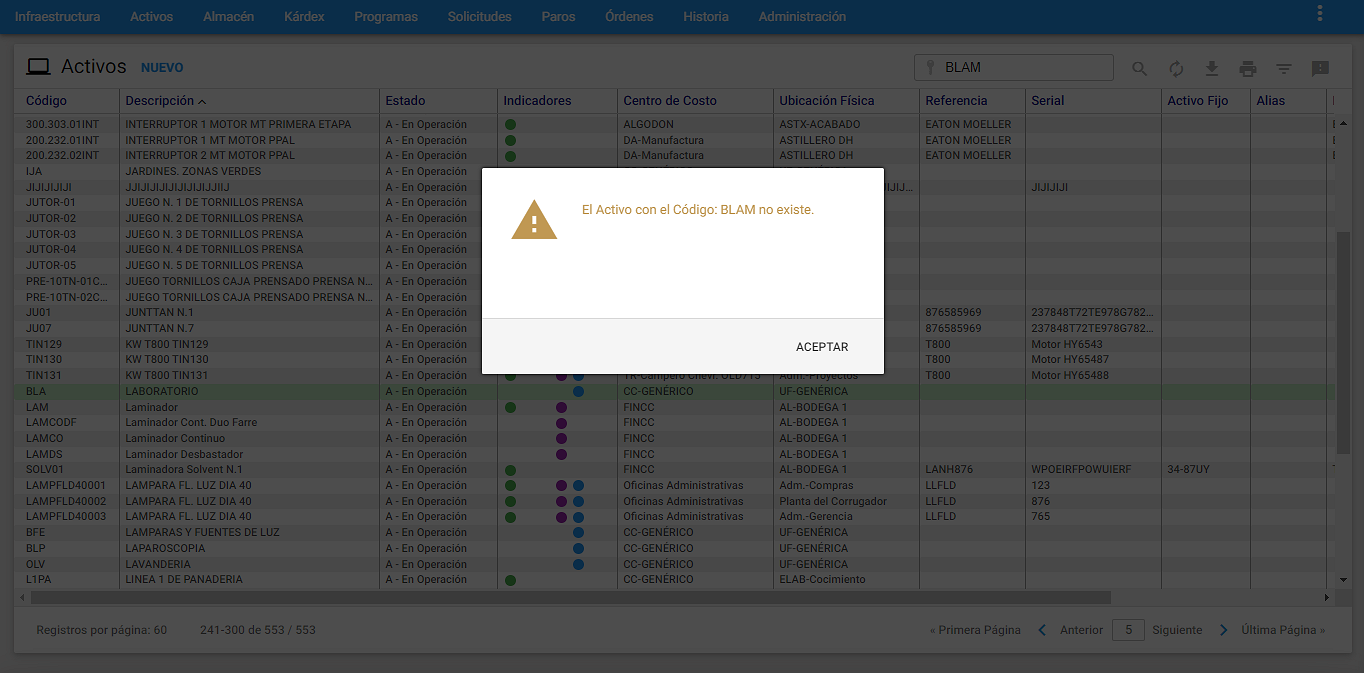
Task: Click blue indicator dot on BLP row
Action: [x=578, y=548]
